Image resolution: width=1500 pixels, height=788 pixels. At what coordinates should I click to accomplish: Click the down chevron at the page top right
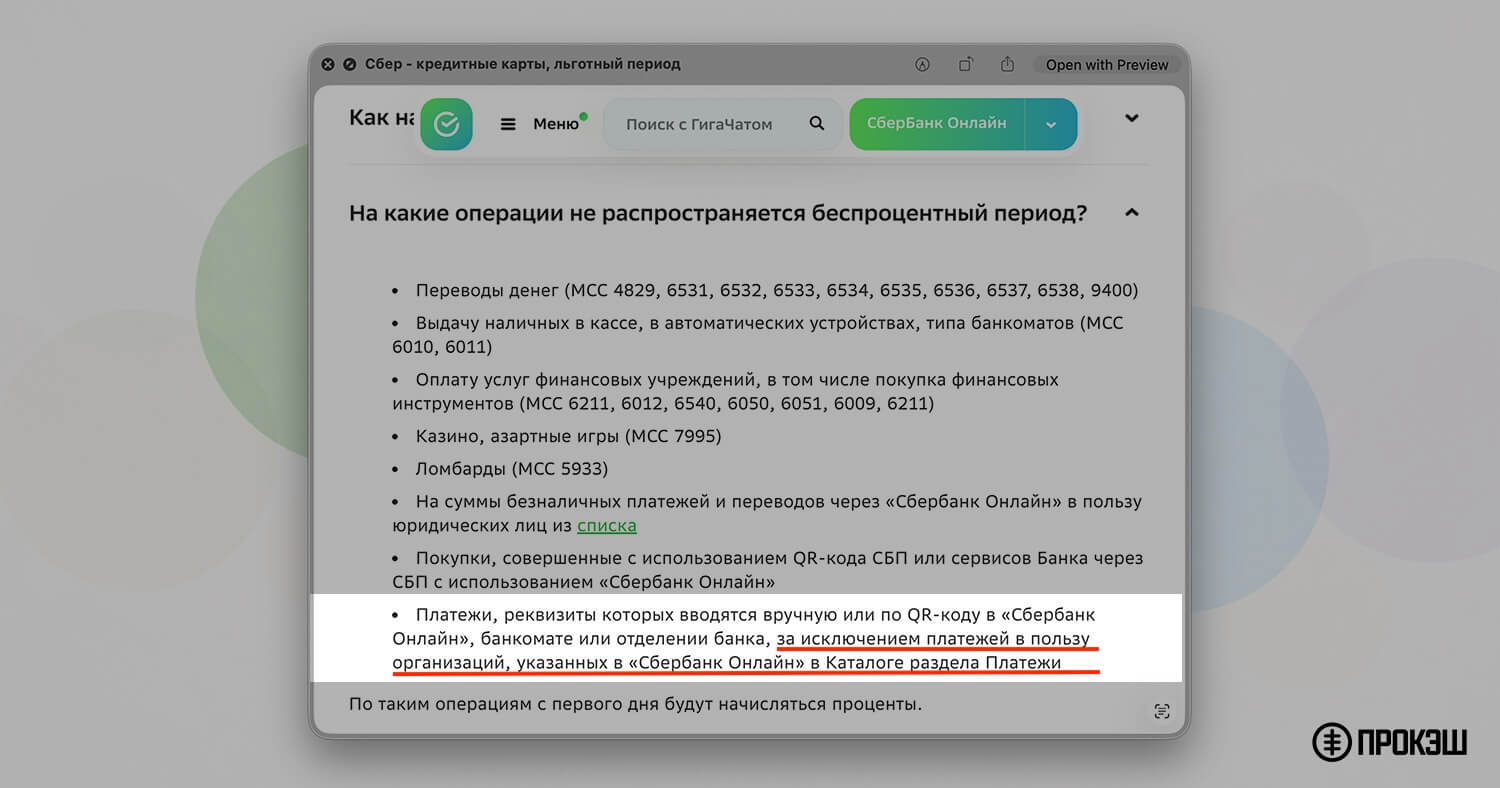tap(1131, 117)
